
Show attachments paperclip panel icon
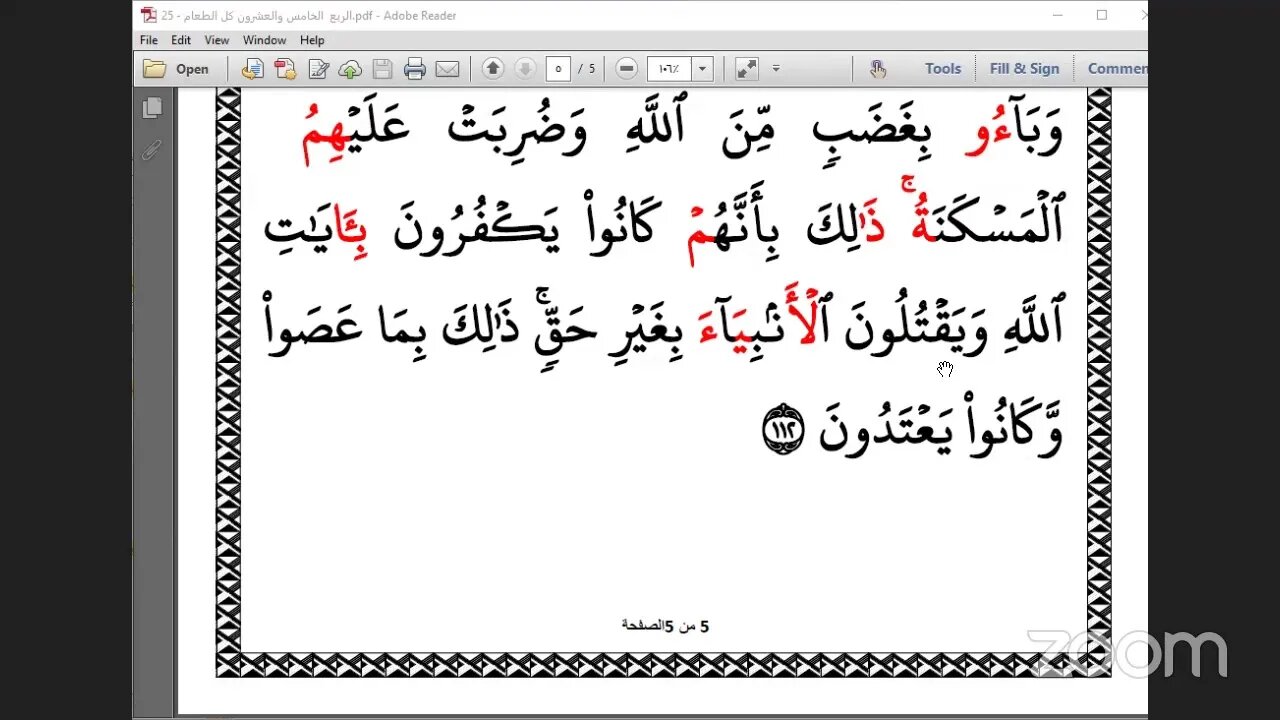[152, 151]
